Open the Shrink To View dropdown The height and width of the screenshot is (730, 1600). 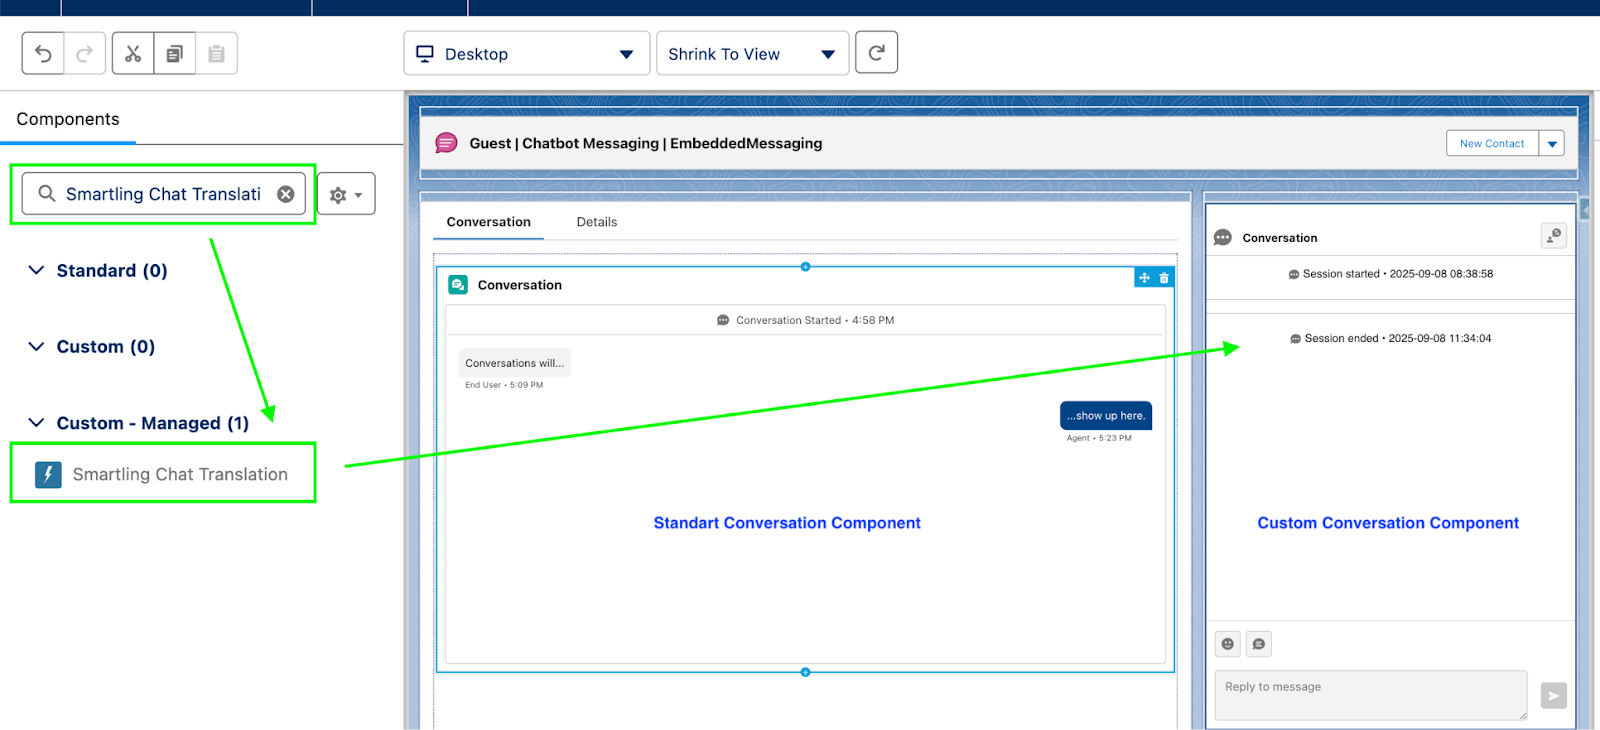tap(752, 54)
